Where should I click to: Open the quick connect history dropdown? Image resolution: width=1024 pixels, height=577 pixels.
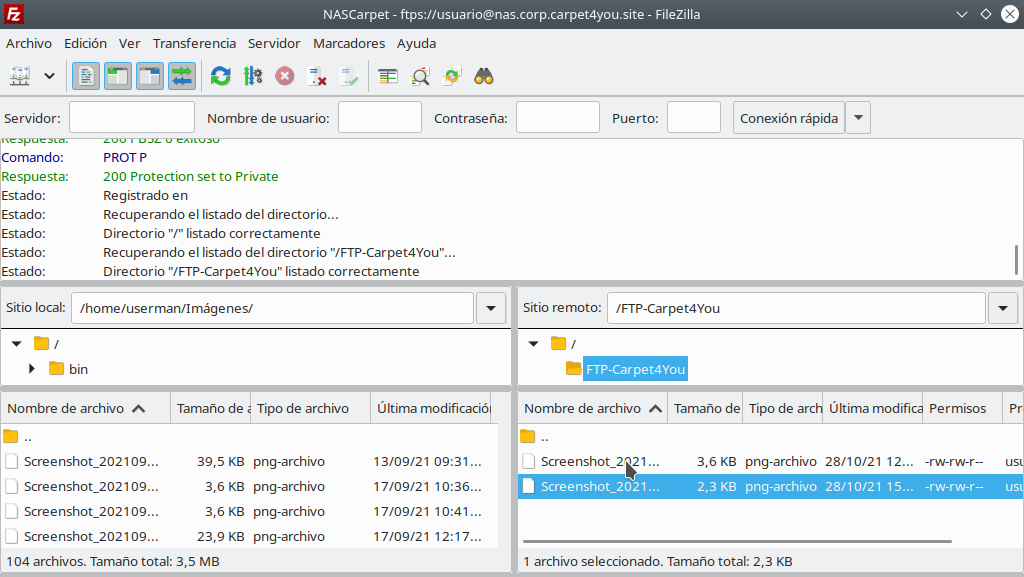tap(858, 118)
